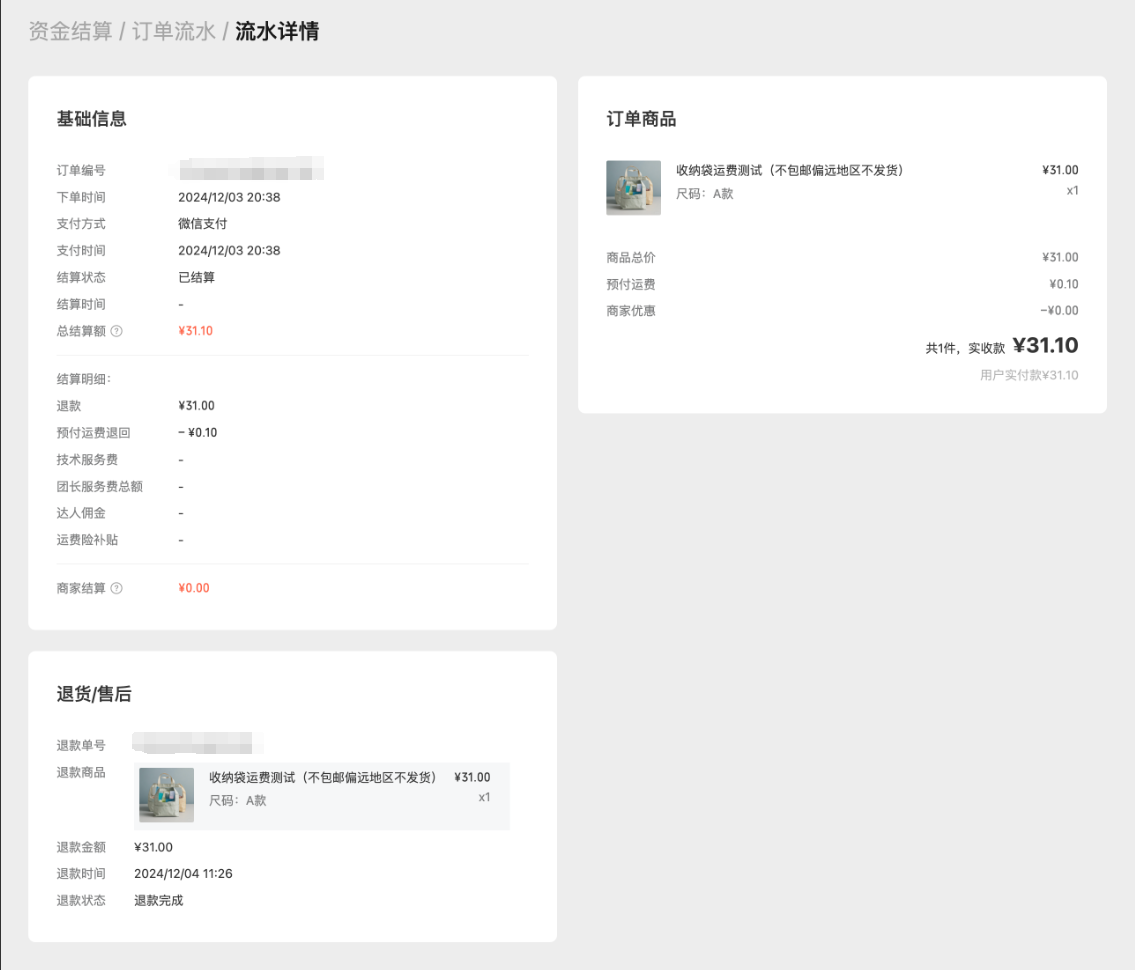The image size is (1135, 970).
Task: Click the 流水详情 breadcrumb title
Action: click(x=277, y=31)
